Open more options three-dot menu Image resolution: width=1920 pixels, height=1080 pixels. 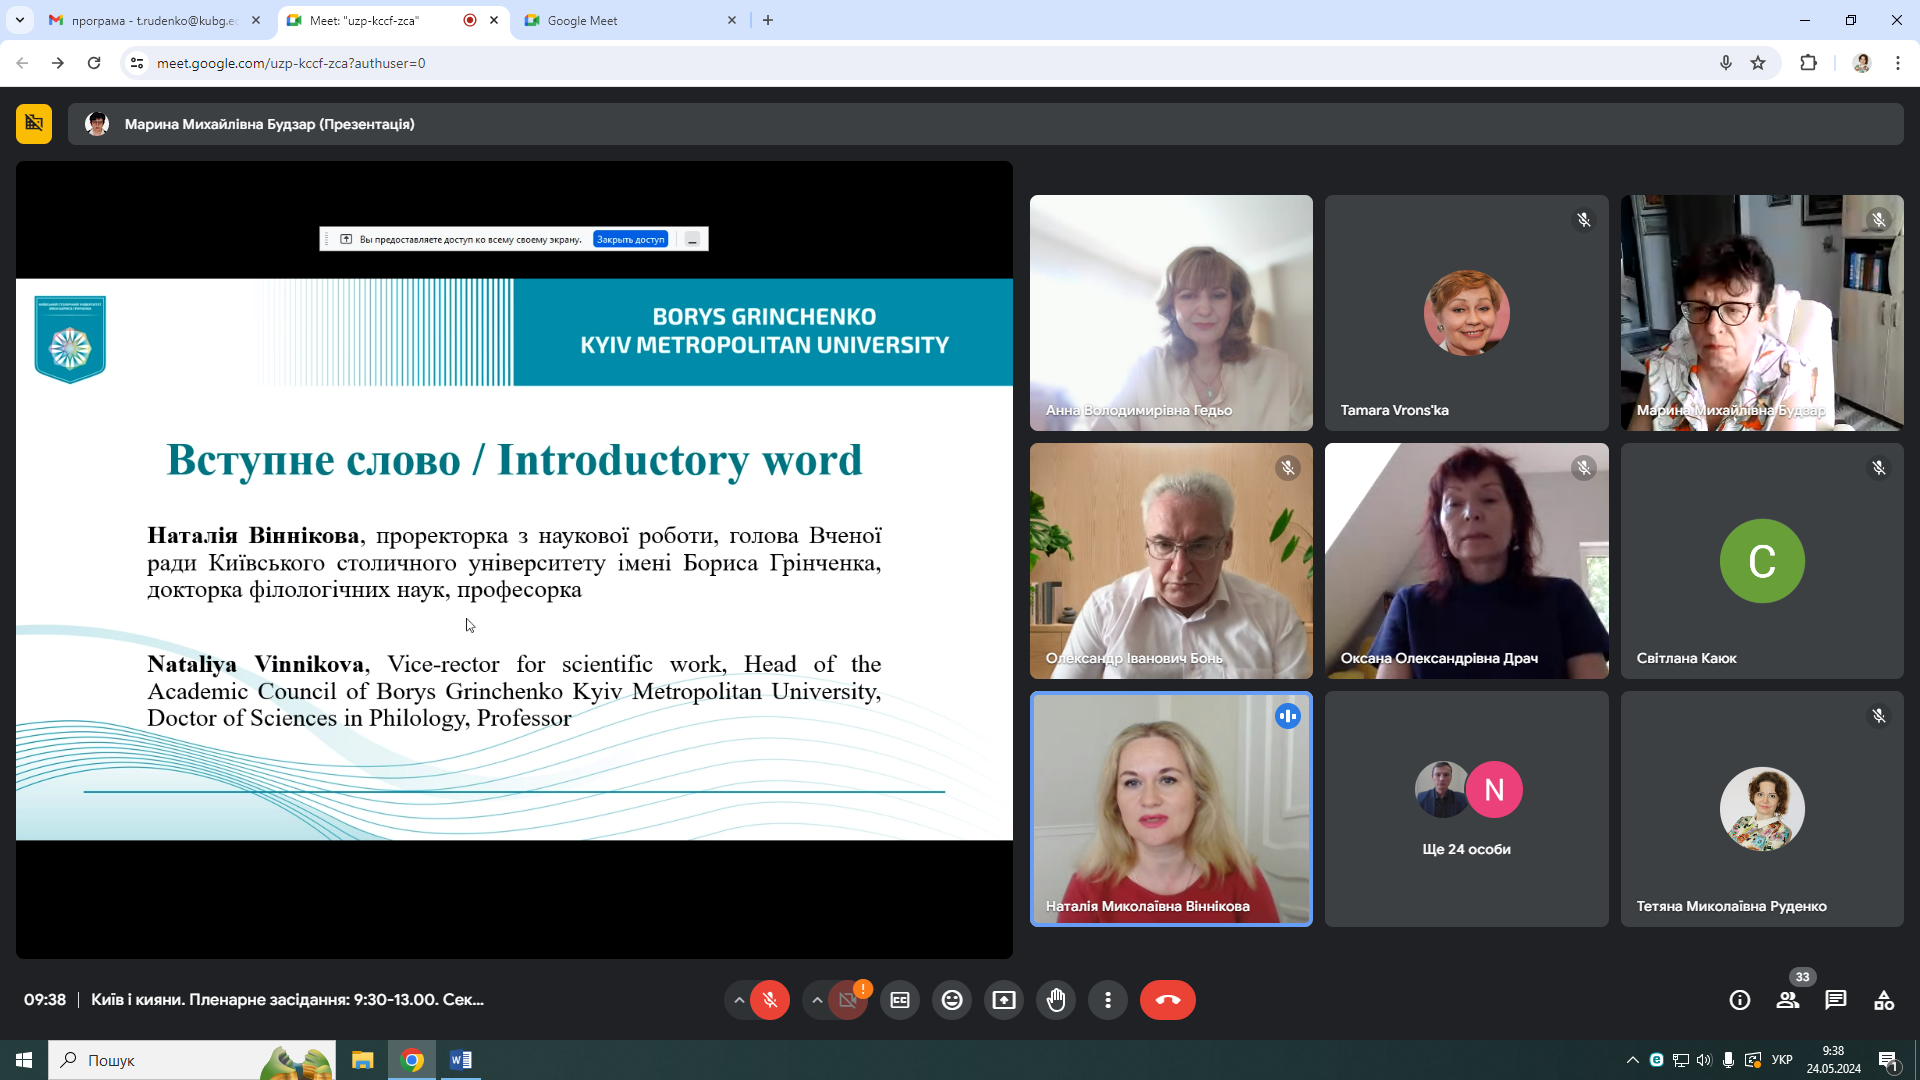(1108, 1000)
